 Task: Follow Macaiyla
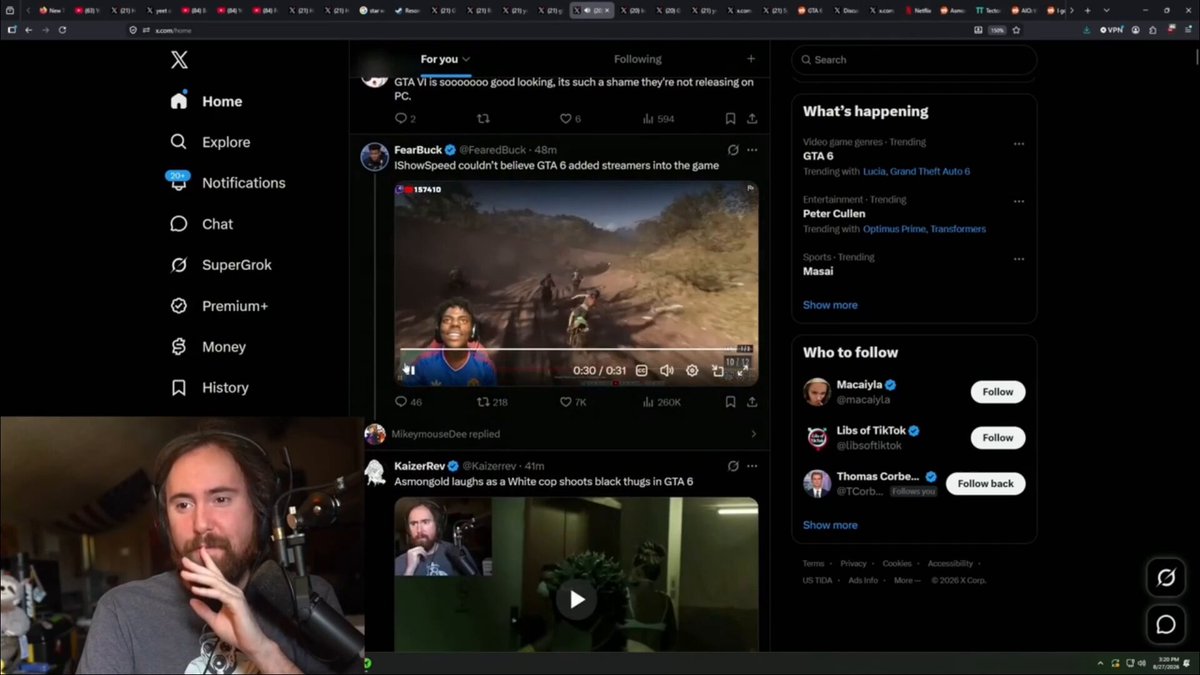pos(997,392)
